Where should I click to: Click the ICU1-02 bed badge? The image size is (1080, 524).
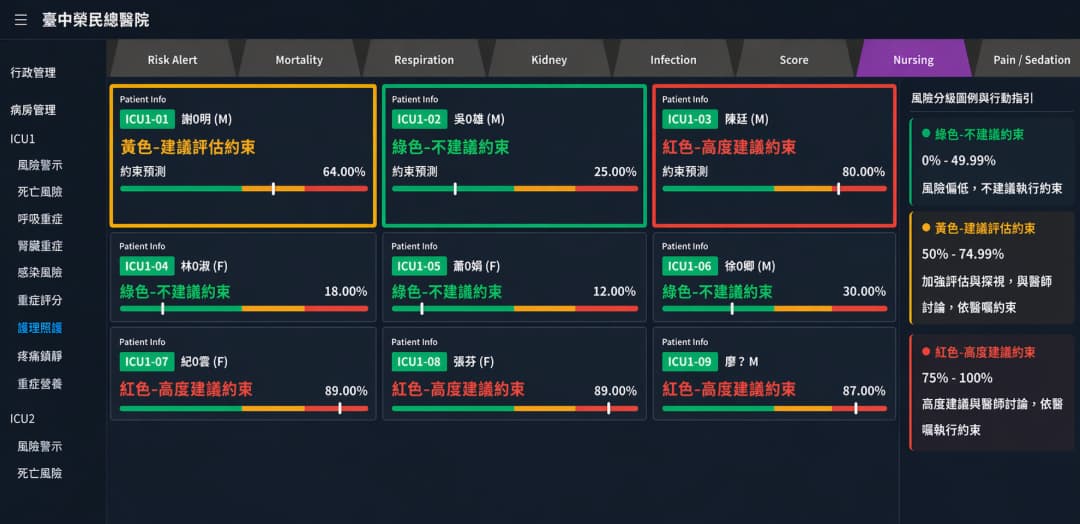pos(419,119)
